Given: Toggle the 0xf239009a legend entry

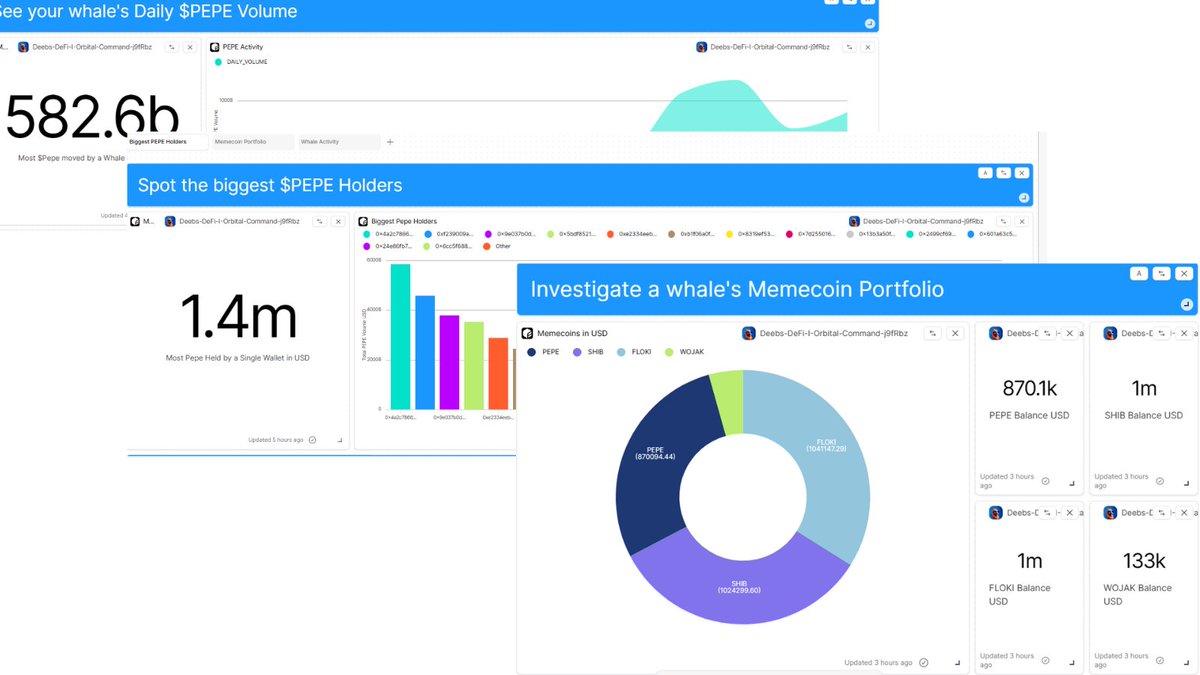Looking at the screenshot, I should (x=449, y=234).
